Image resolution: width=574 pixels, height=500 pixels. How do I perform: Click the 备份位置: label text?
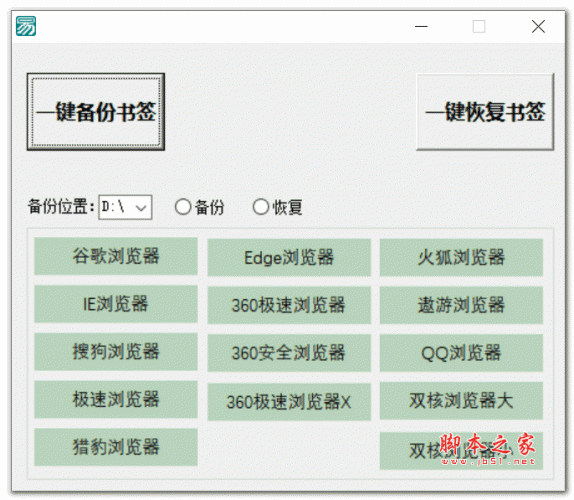point(61,207)
